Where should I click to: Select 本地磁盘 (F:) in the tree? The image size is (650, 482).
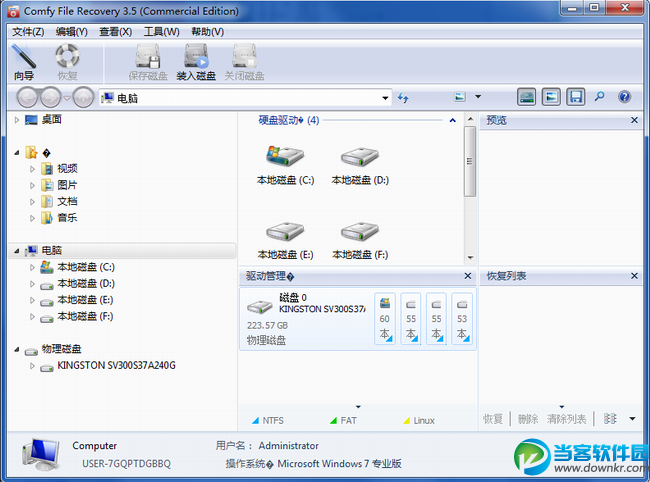click(85, 317)
